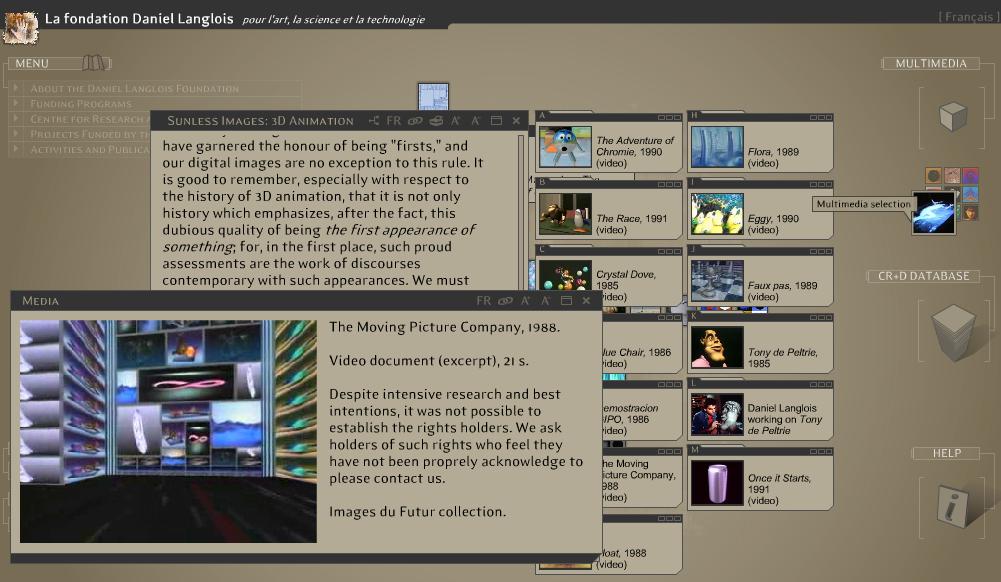Screen dimensions: 1001x582
Task: Open The Race, 1991 video thumbnail
Action: (565, 214)
